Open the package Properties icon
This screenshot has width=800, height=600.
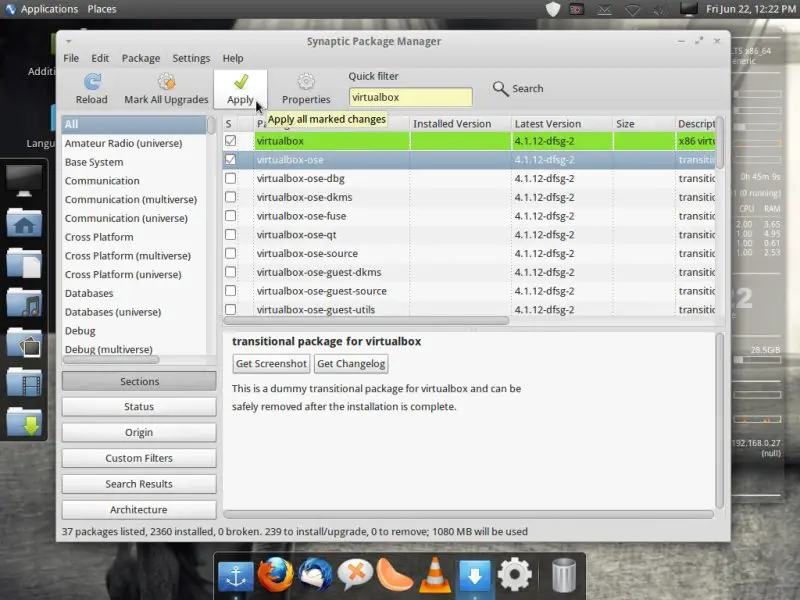pos(306,83)
